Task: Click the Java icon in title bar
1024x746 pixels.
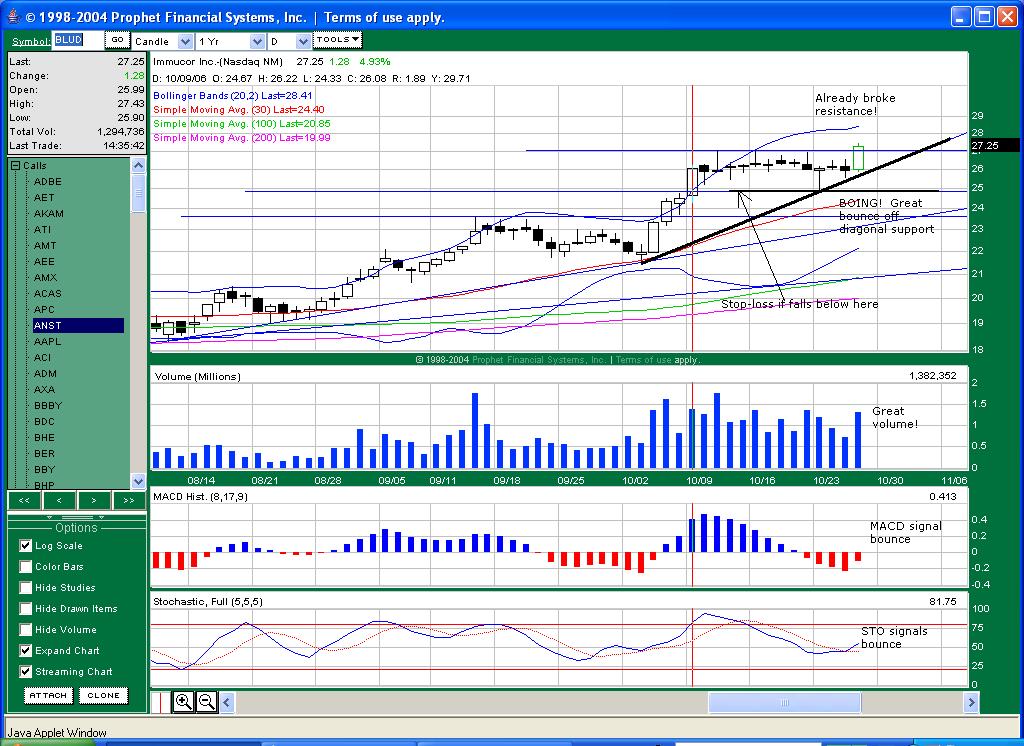Action: click(x=12, y=16)
